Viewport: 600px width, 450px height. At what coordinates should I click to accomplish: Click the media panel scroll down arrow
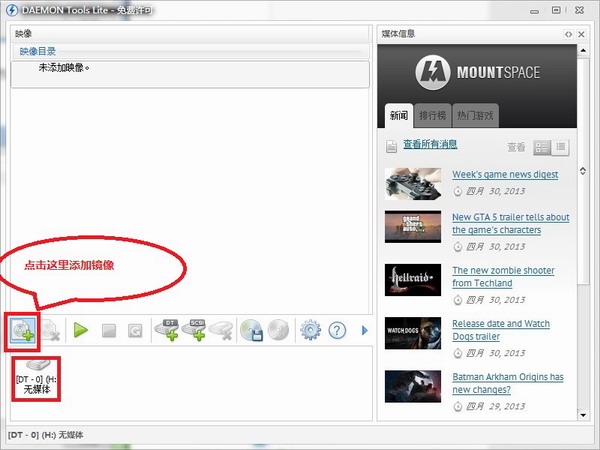pos(583,415)
